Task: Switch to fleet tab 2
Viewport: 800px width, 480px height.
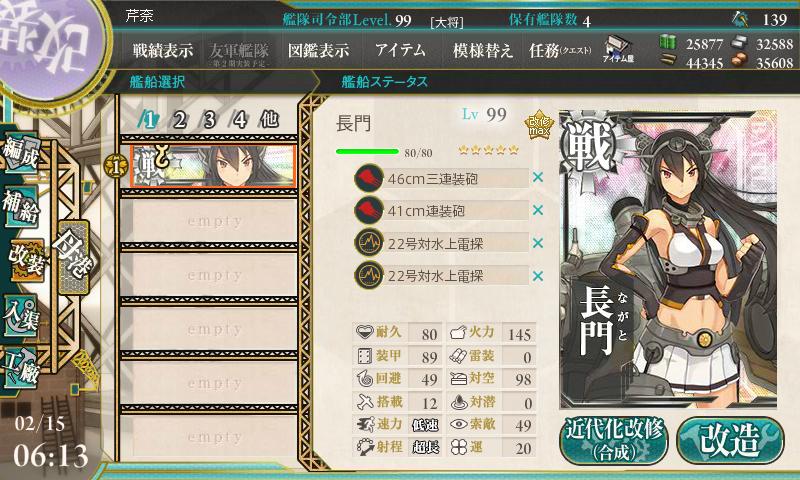Action: click(179, 120)
